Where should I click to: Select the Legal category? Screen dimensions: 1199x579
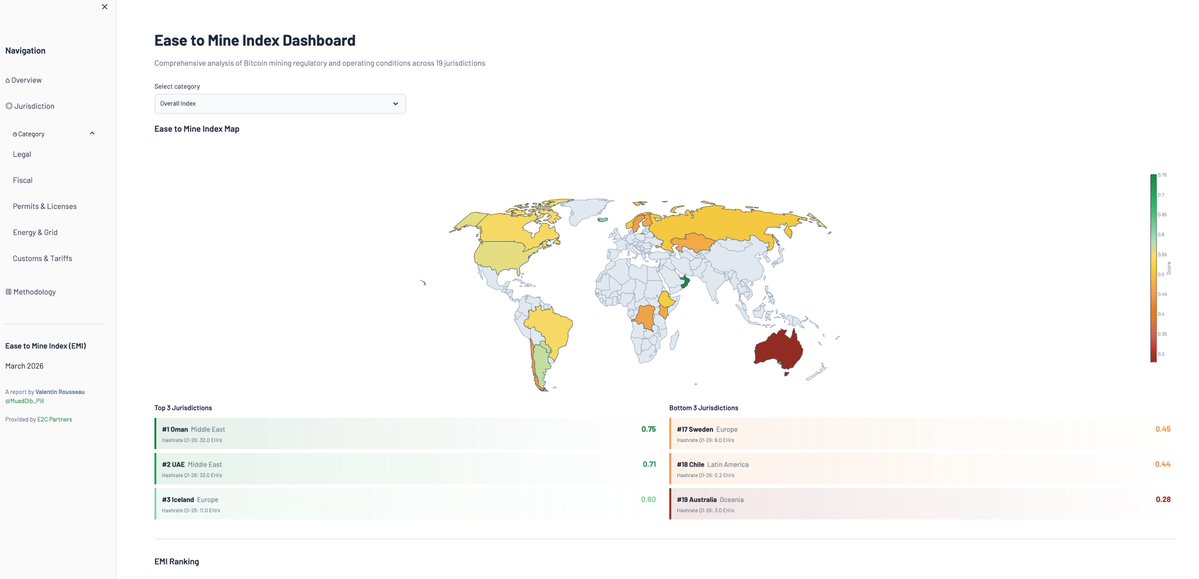22,155
